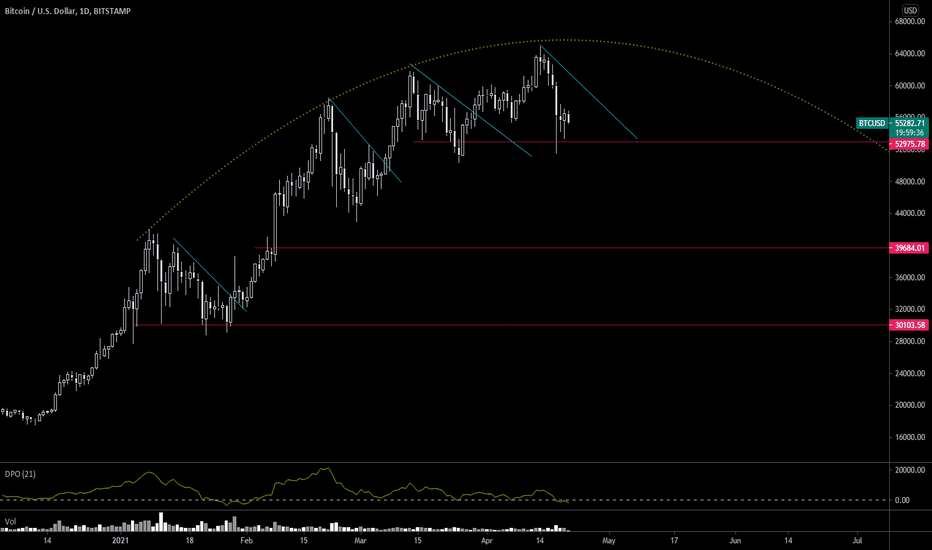Click the Jun time axis label
The height and width of the screenshot is (550, 932).
pyautogui.click(x=735, y=540)
